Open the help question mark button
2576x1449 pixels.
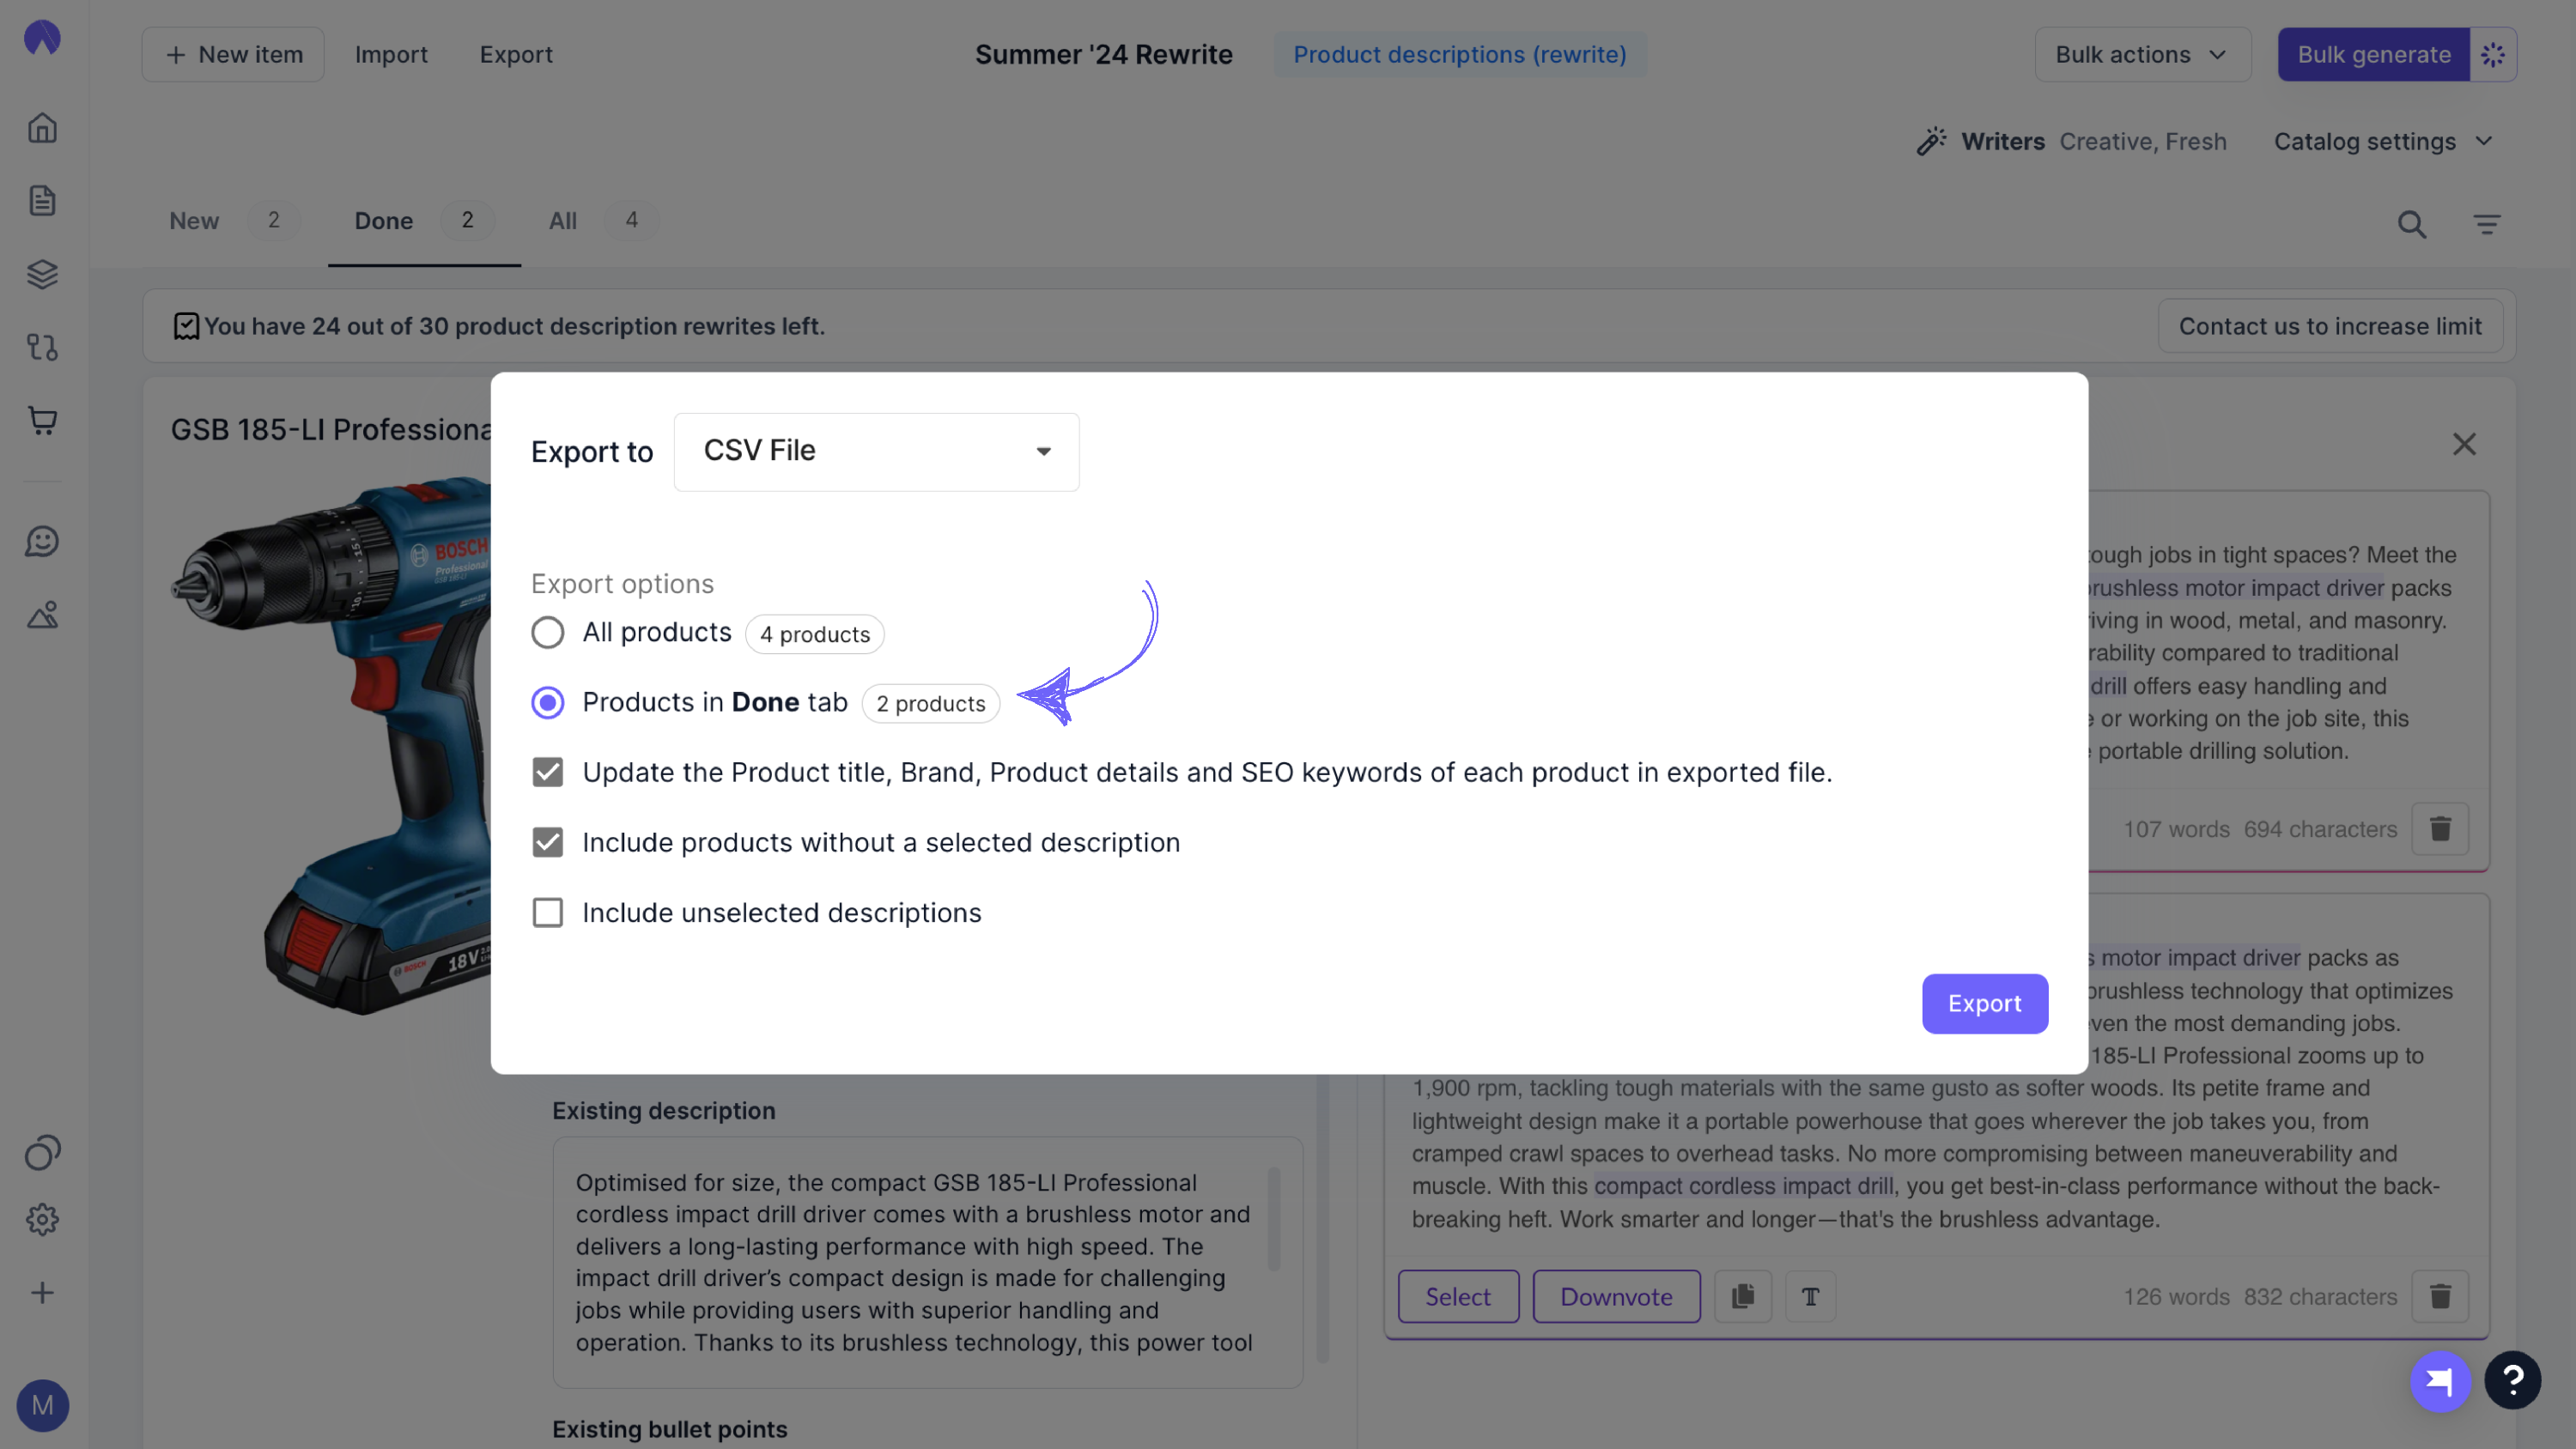click(2512, 1380)
